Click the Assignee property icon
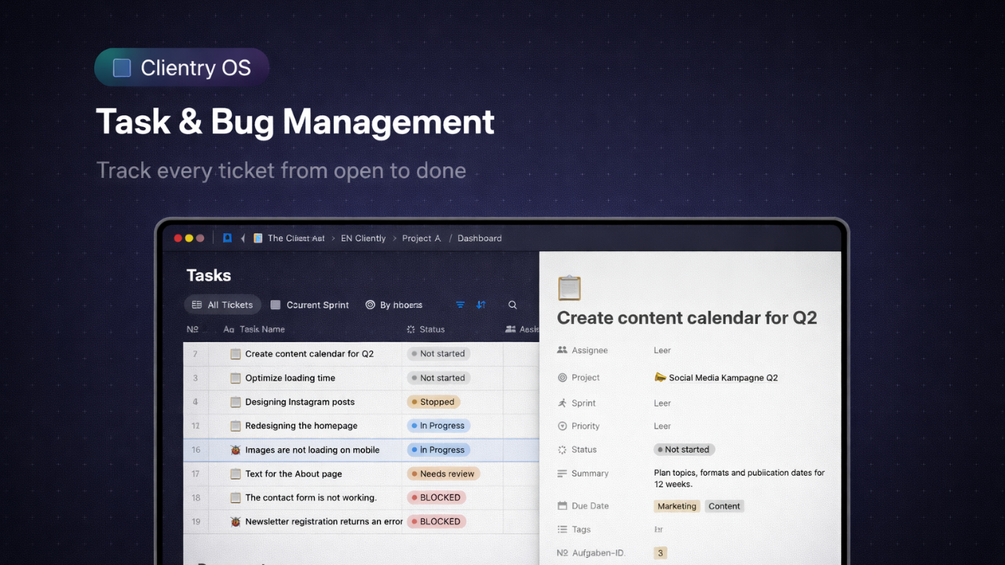Viewport: 1005px width, 565px height. point(562,350)
